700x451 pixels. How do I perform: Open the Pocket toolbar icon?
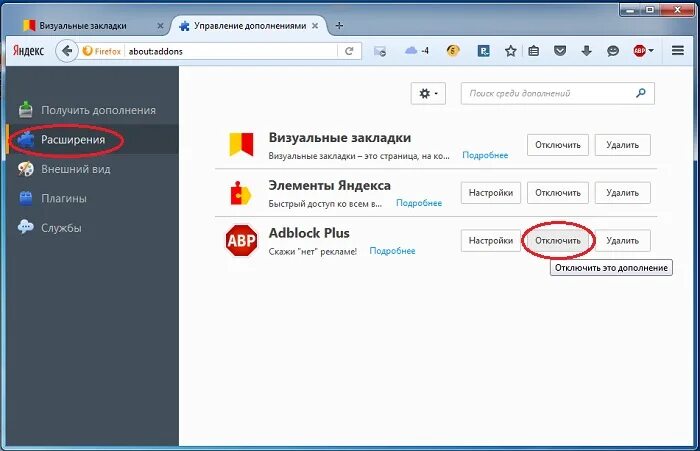pos(560,51)
